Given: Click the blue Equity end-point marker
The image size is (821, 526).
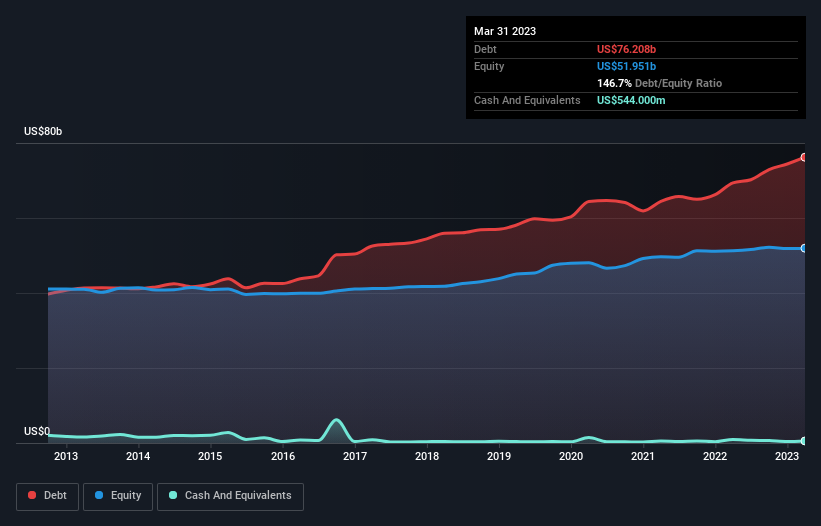Looking at the screenshot, I should point(804,248).
